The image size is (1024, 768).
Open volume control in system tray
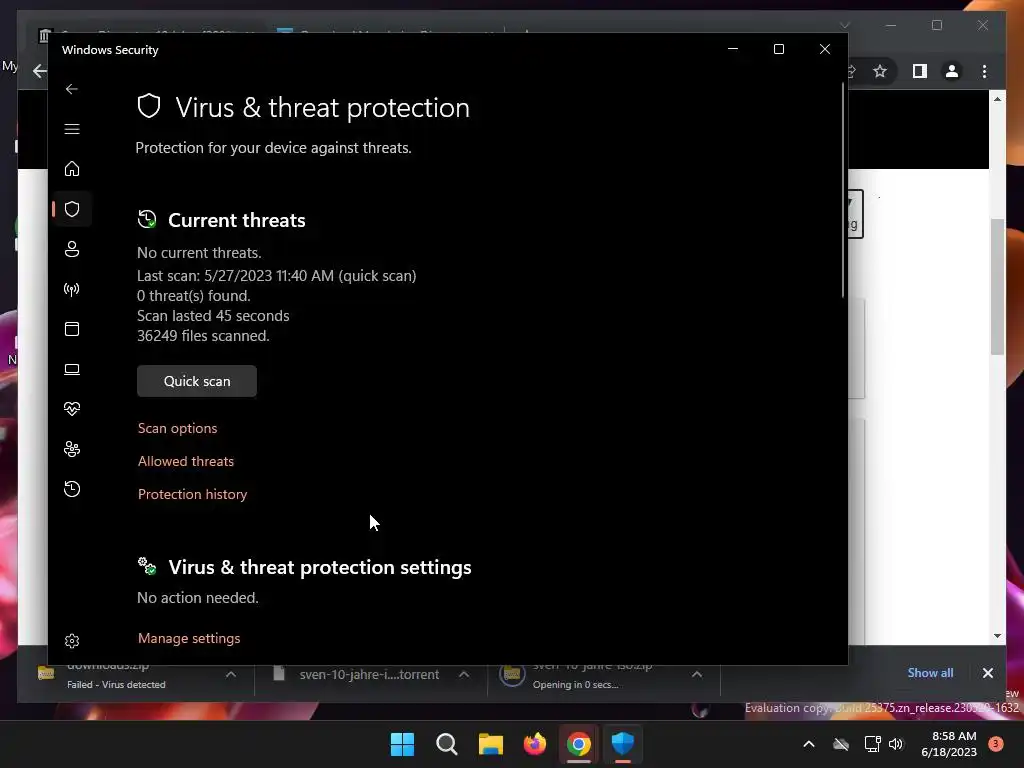coord(896,744)
